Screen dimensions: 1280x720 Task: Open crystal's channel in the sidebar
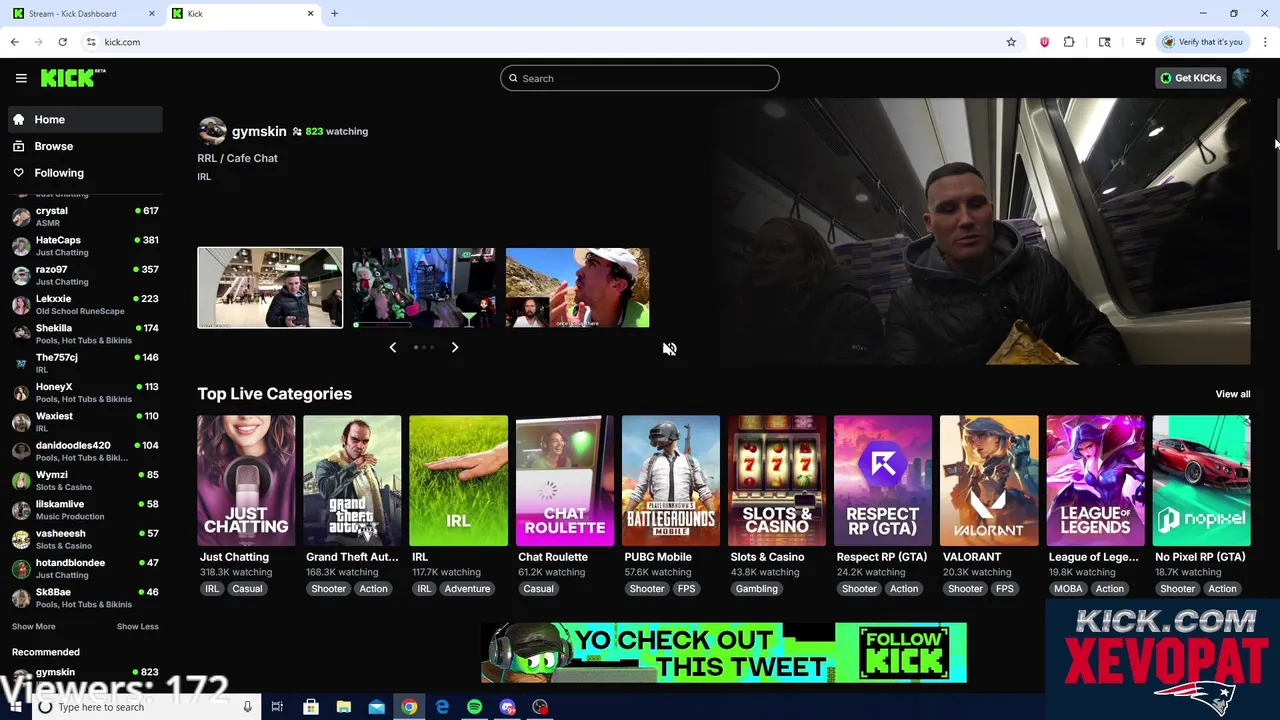(85, 217)
